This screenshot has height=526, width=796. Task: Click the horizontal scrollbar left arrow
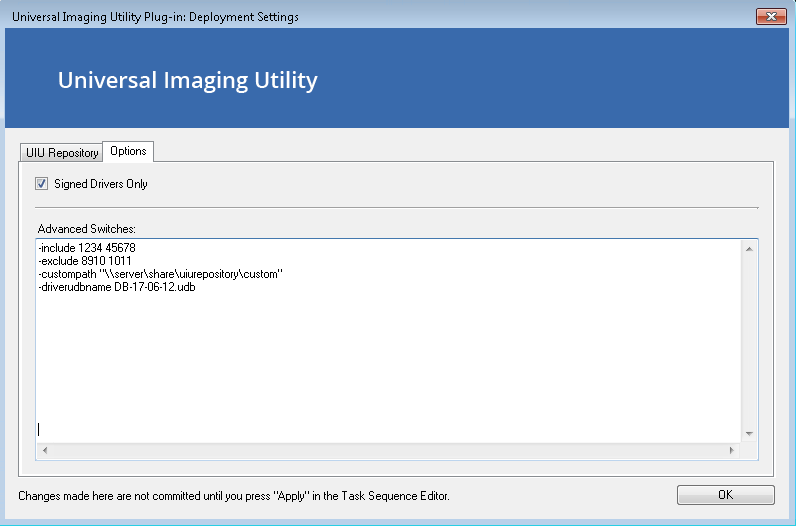(45, 450)
